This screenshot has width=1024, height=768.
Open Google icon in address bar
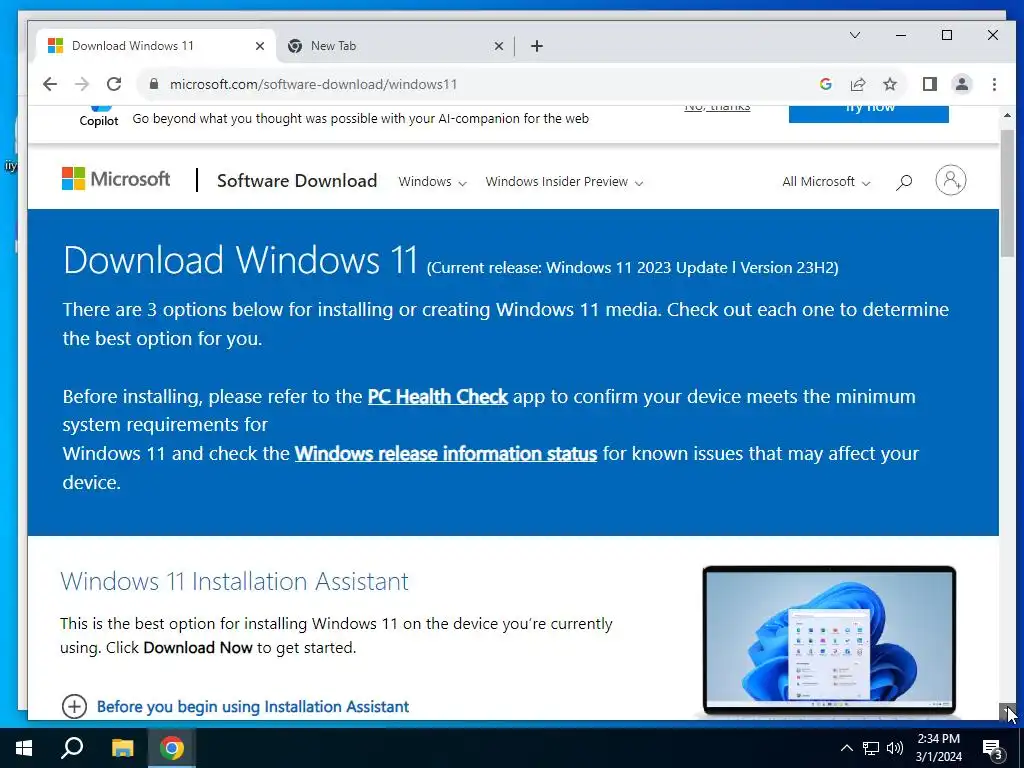coord(825,84)
